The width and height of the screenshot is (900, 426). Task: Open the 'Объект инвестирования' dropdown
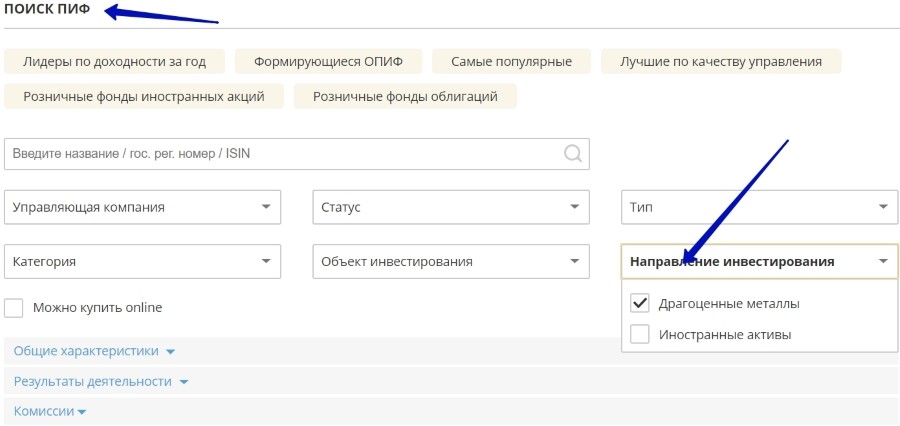coord(450,261)
